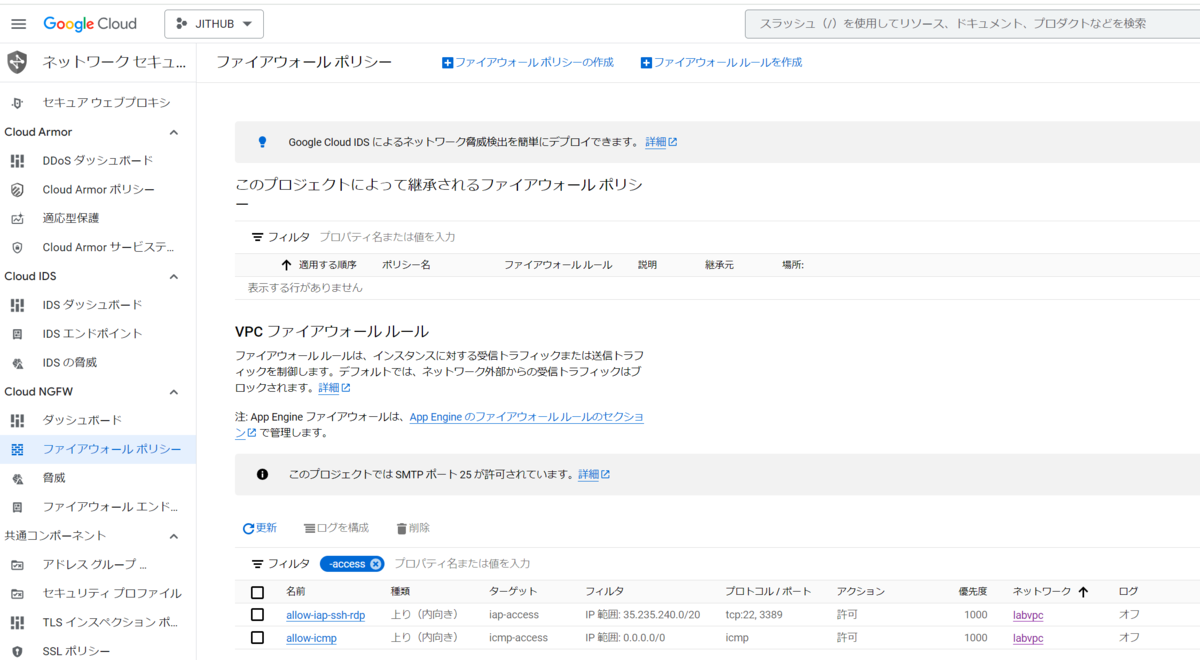Check the allow-iap-ssh-rdp row checkbox
1200x660 pixels.
[257, 615]
